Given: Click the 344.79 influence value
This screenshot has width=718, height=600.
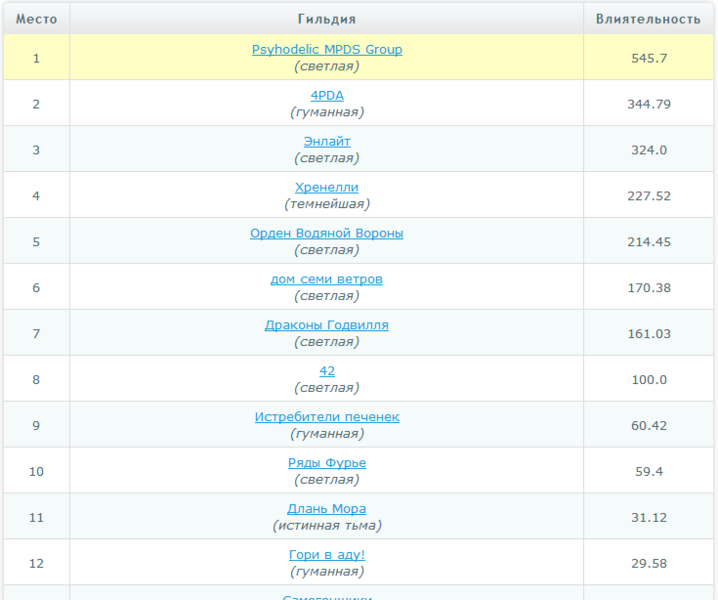Looking at the screenshot, I should click(648, 104).
